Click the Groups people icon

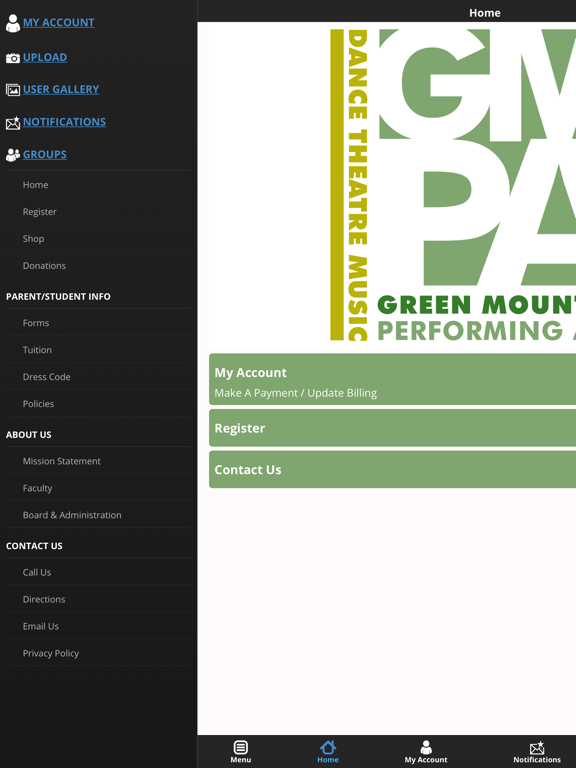(x=13, y=155)
